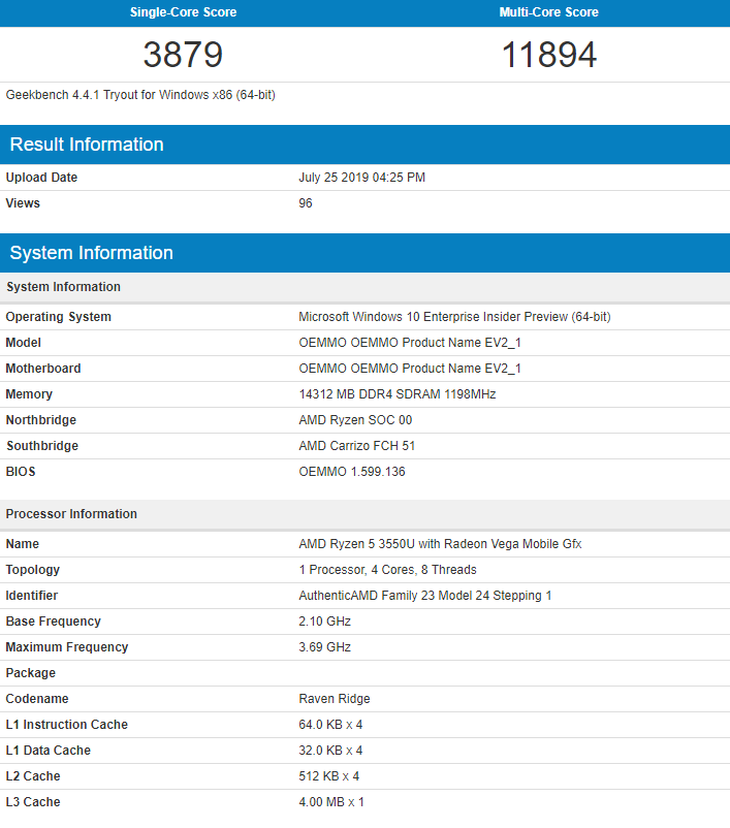Click the Topology label
730x828 pixels.
[x=33, y=570]
